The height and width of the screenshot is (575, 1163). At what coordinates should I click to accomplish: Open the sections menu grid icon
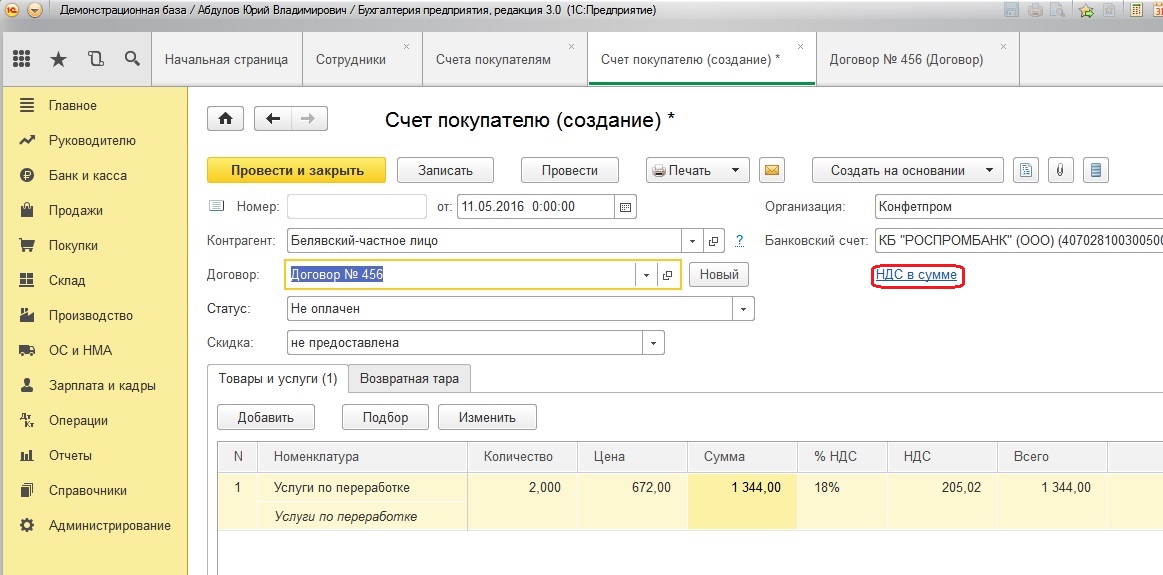tap(22, 59)
